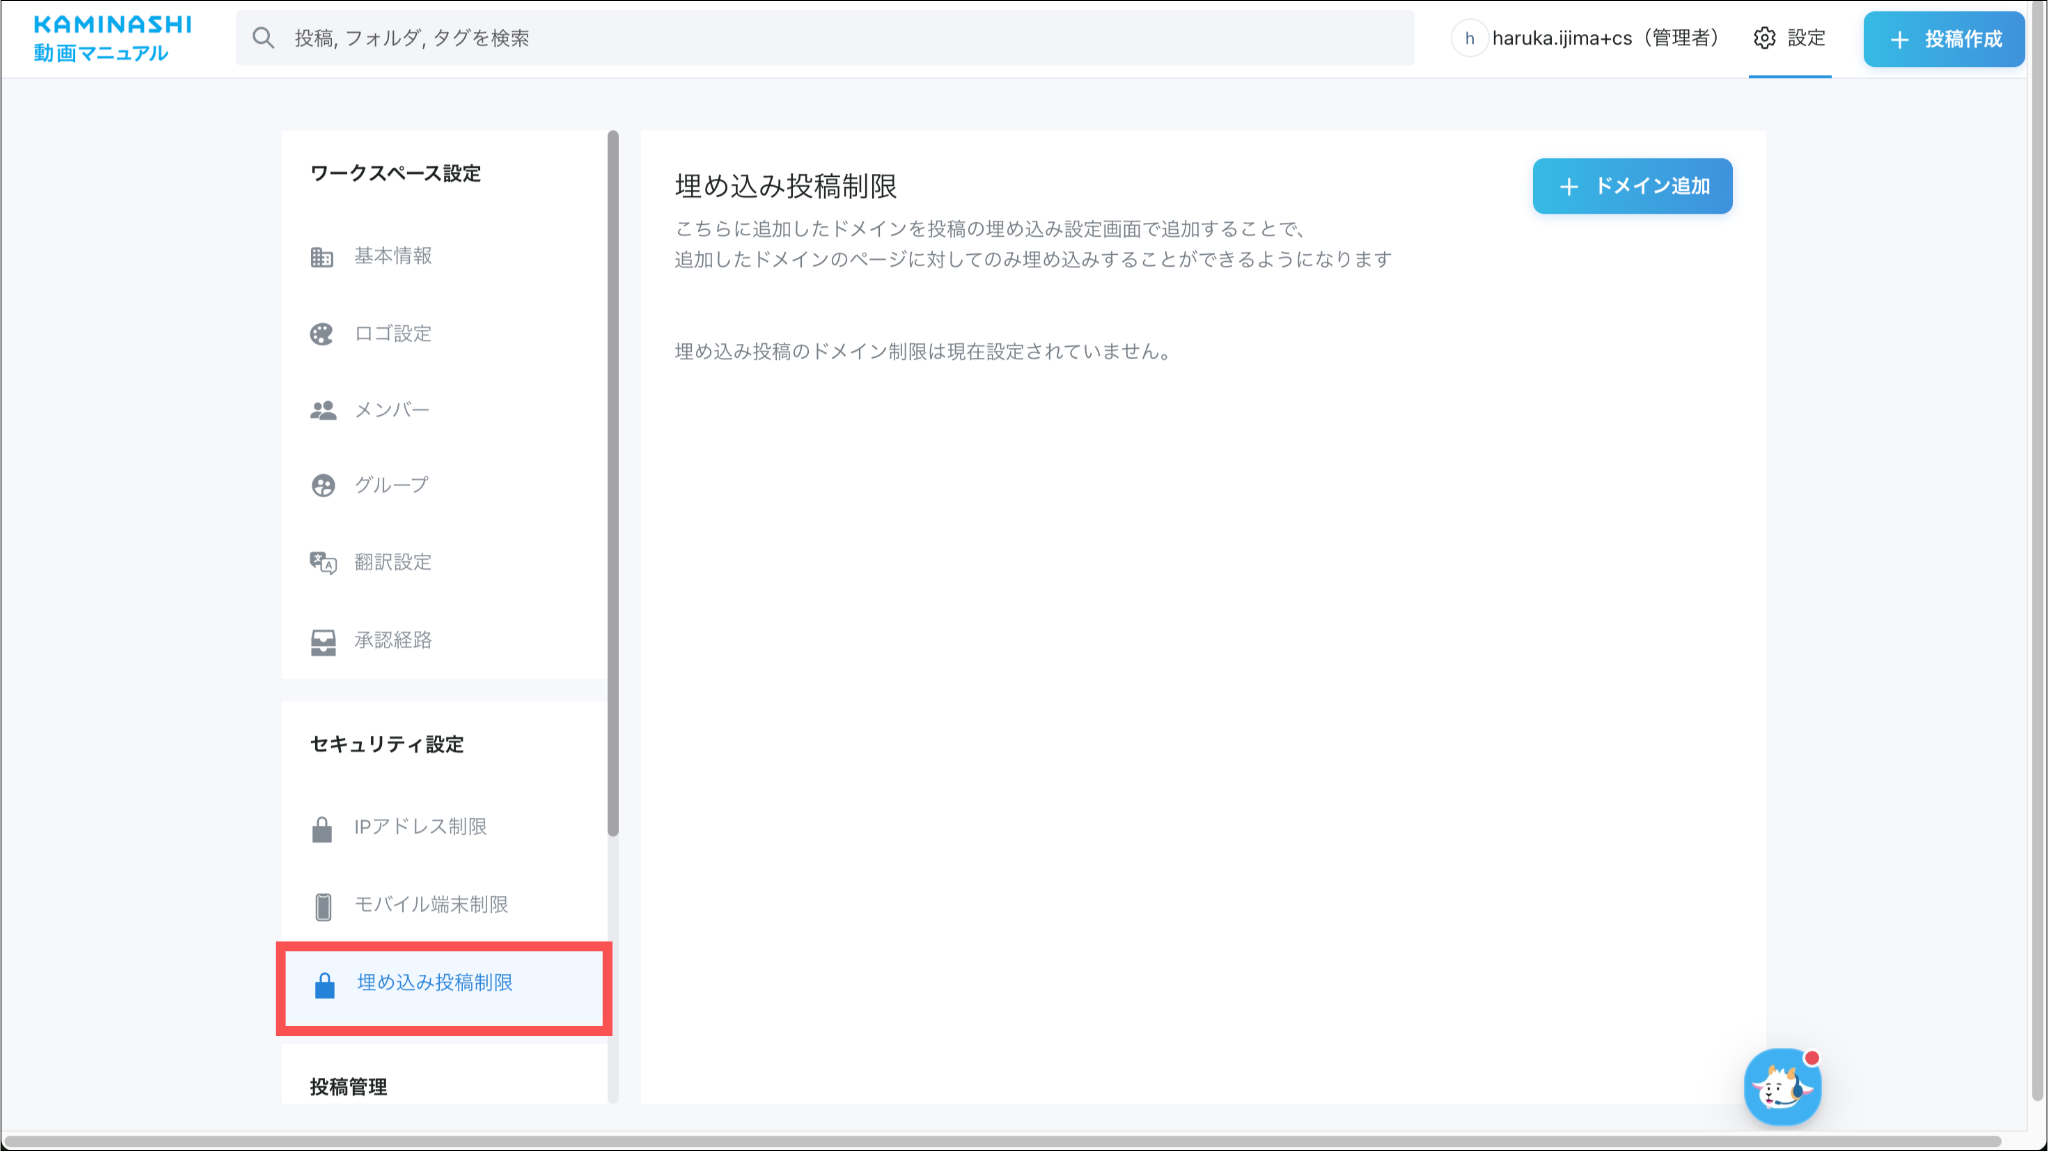The width and height of the screenshot is (2048, 1151).
Task: Click the inbox icon beside 承認経路
Action: click(322, 641)
